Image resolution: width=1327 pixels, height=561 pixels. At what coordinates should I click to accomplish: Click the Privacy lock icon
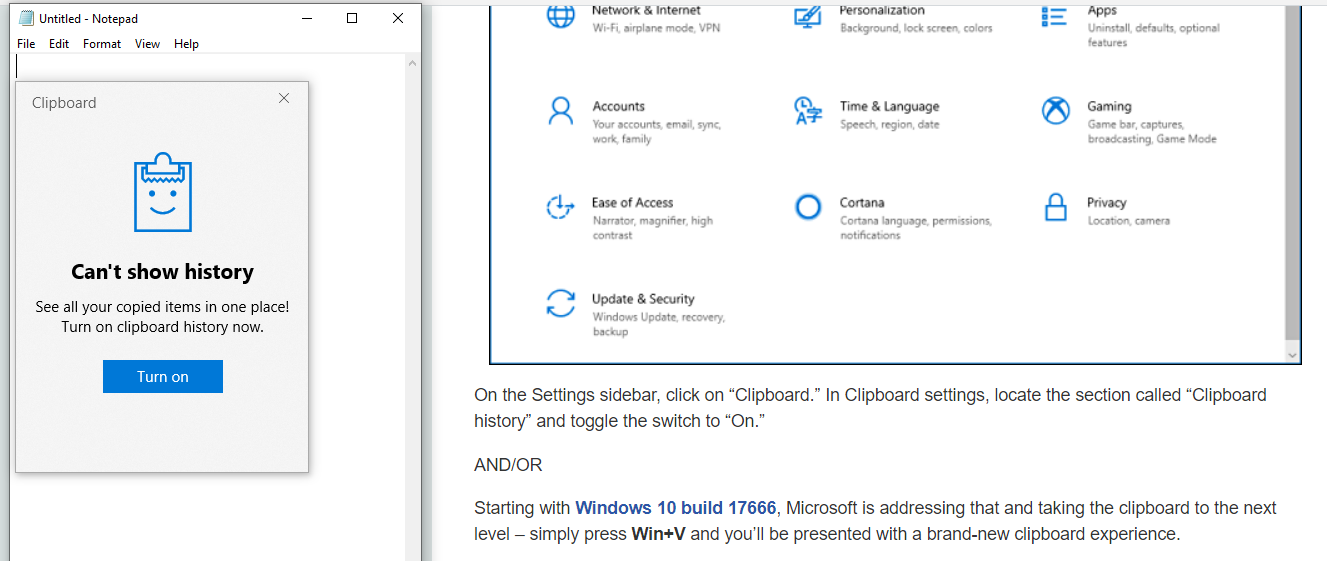(1055, 207)
